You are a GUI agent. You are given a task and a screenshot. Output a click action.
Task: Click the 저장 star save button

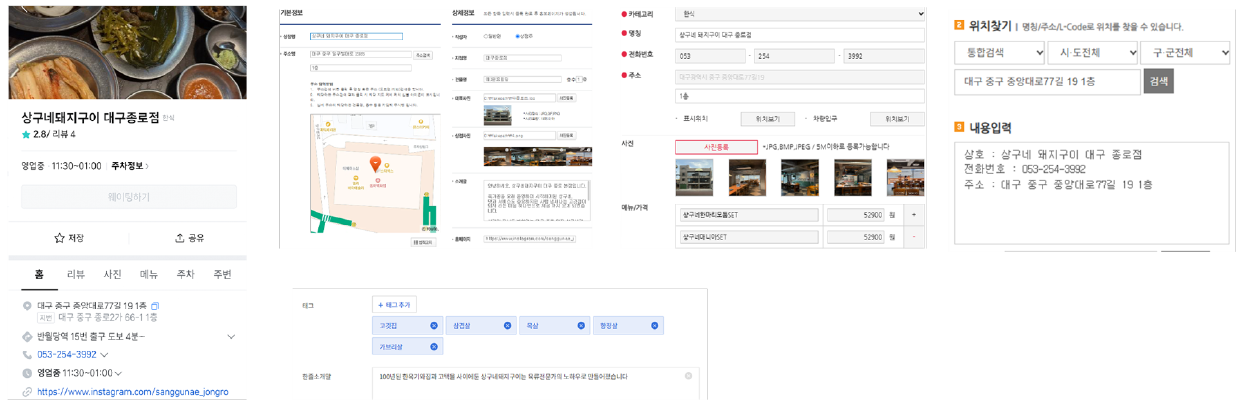pos(69,238)
